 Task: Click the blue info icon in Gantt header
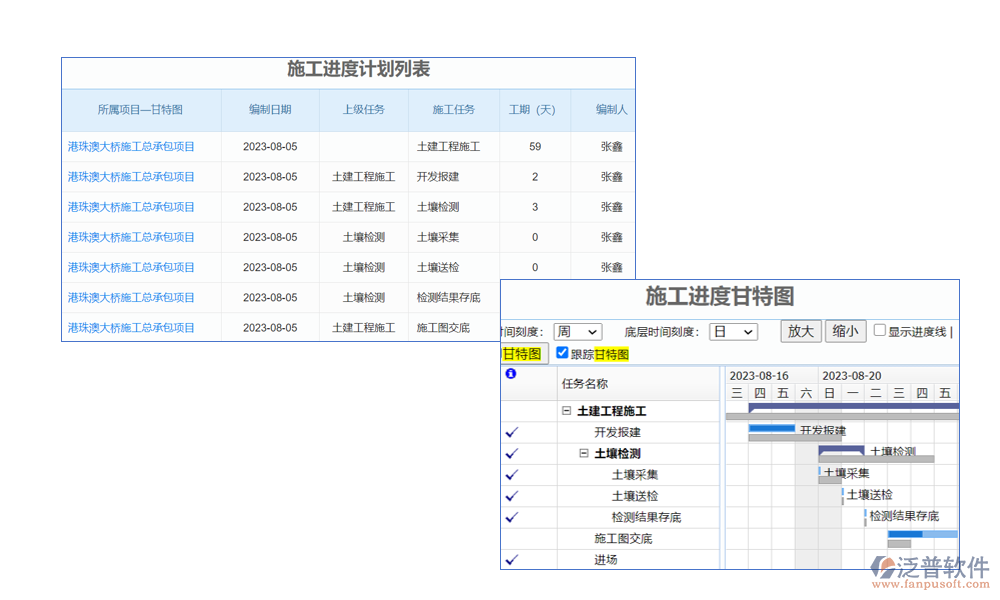pos(511,374)
